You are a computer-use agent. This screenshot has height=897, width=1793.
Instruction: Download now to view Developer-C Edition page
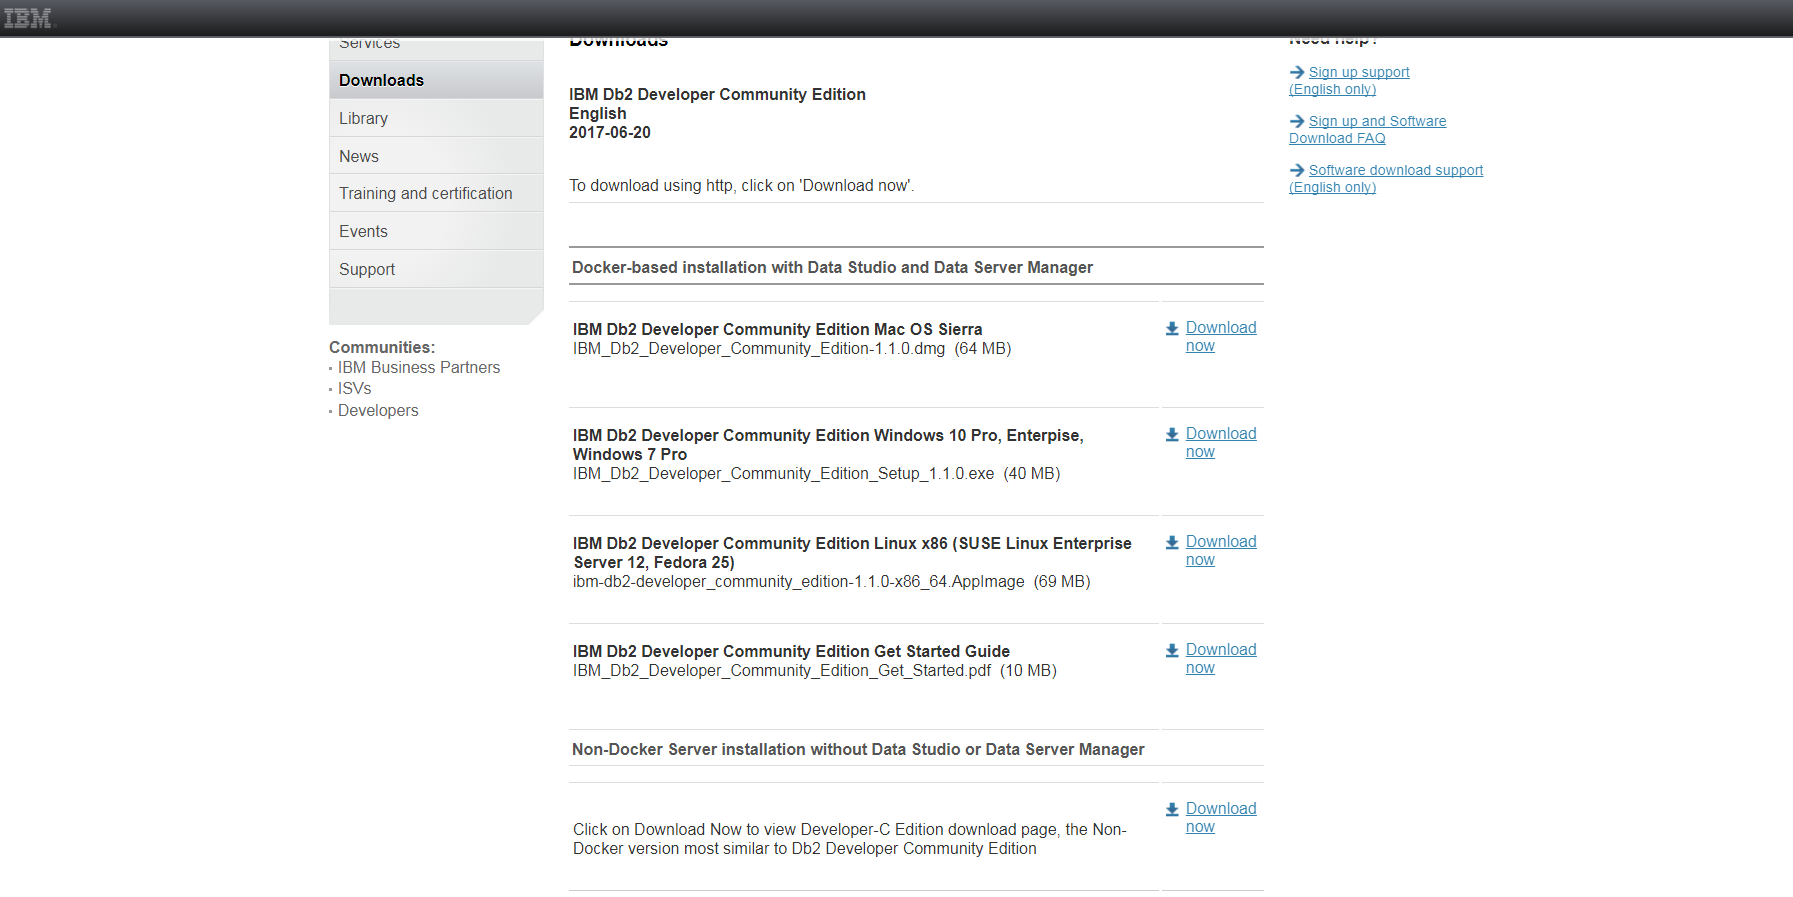click(1221, 818)
